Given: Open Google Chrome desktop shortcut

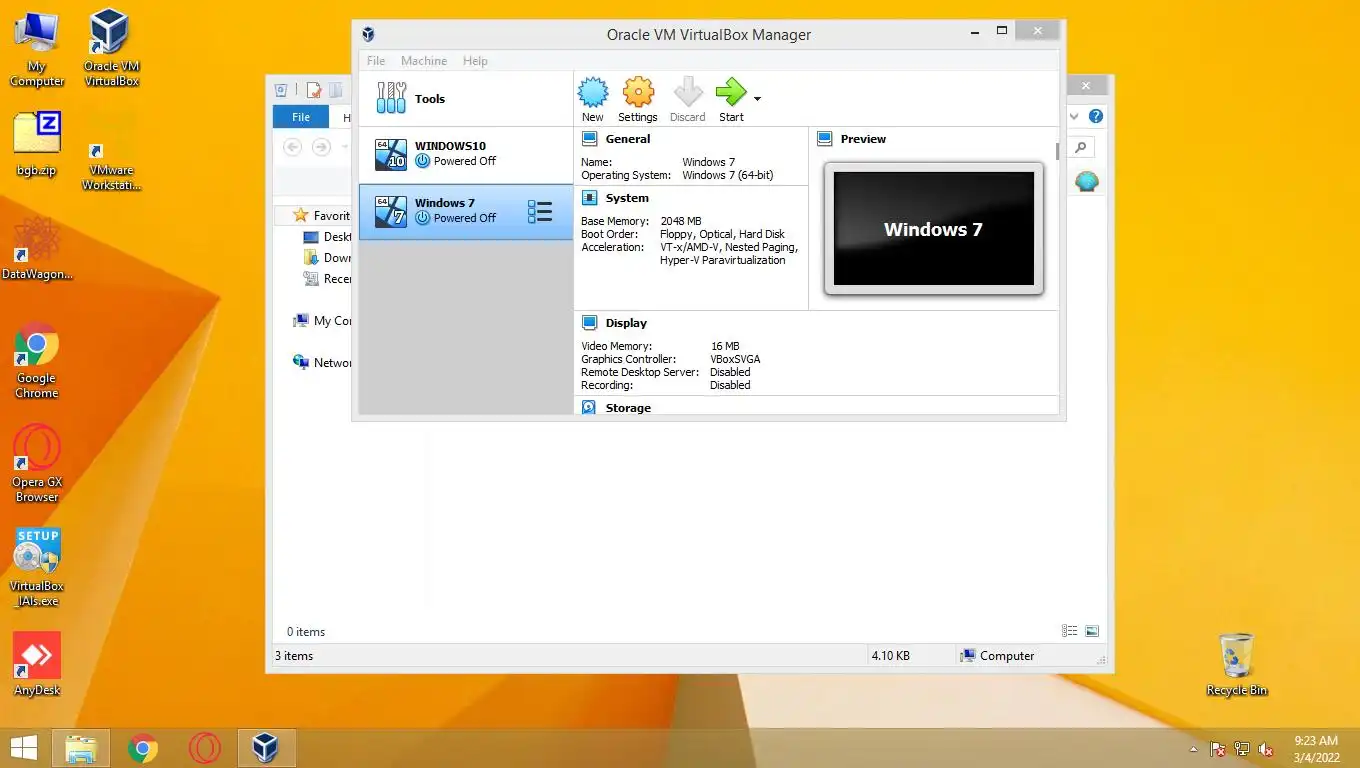Looking at the screenshot, I should pyautogui.click(x=37, y=360).
